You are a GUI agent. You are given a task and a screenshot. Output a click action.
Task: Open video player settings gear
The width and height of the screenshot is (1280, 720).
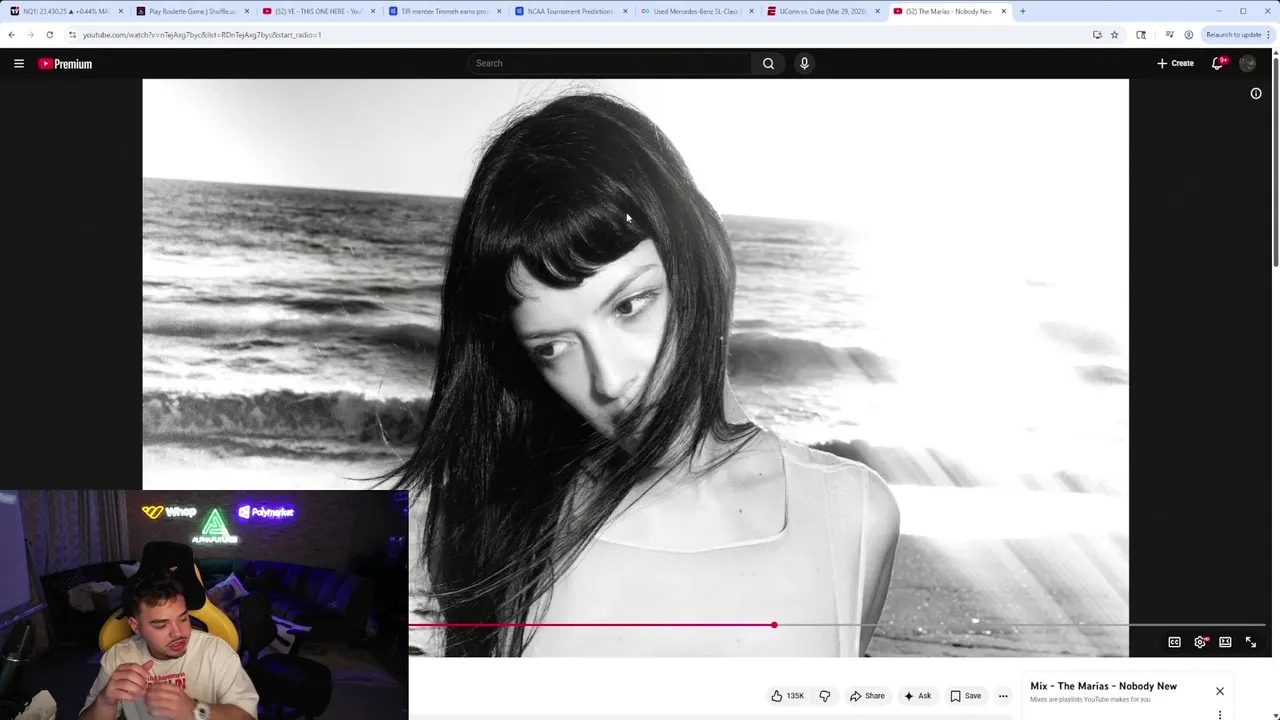tap(1200, 642)
